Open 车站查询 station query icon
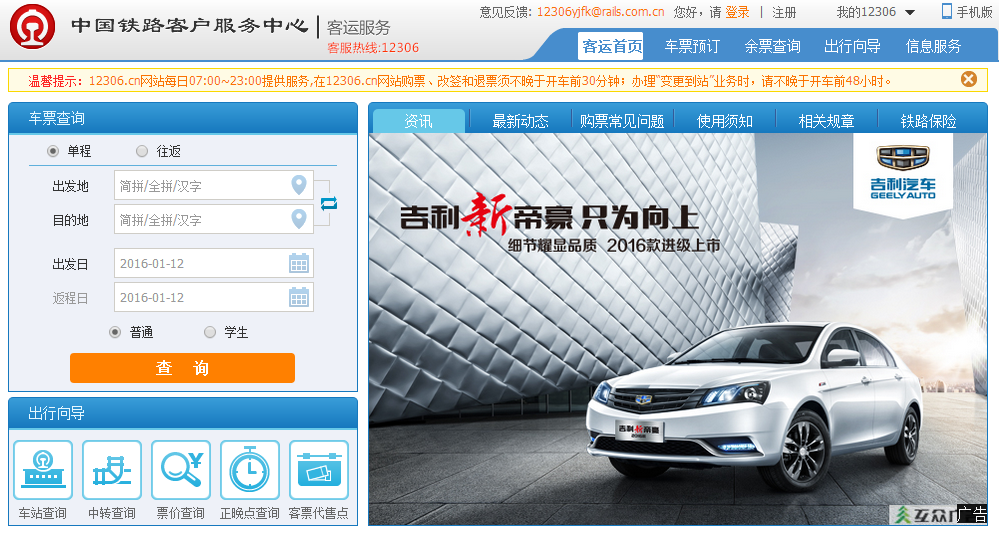Screen dimensions: 999x535 [x=43, y=470]
